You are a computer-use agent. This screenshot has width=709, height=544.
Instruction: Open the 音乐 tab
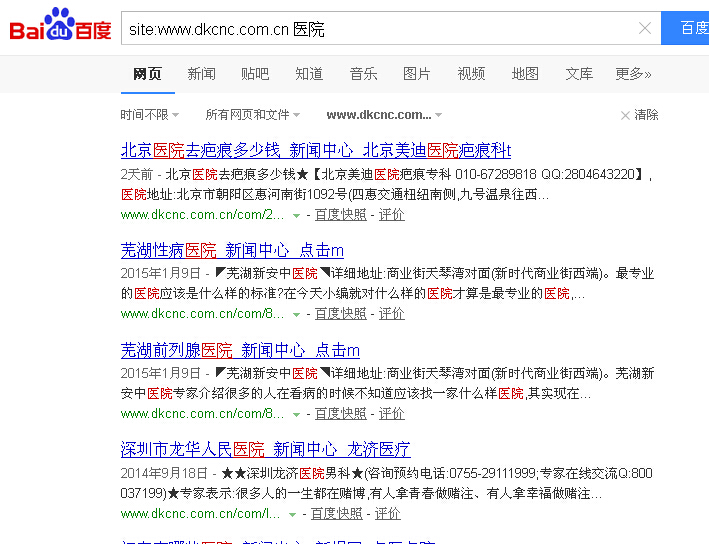tap(363, 73)
